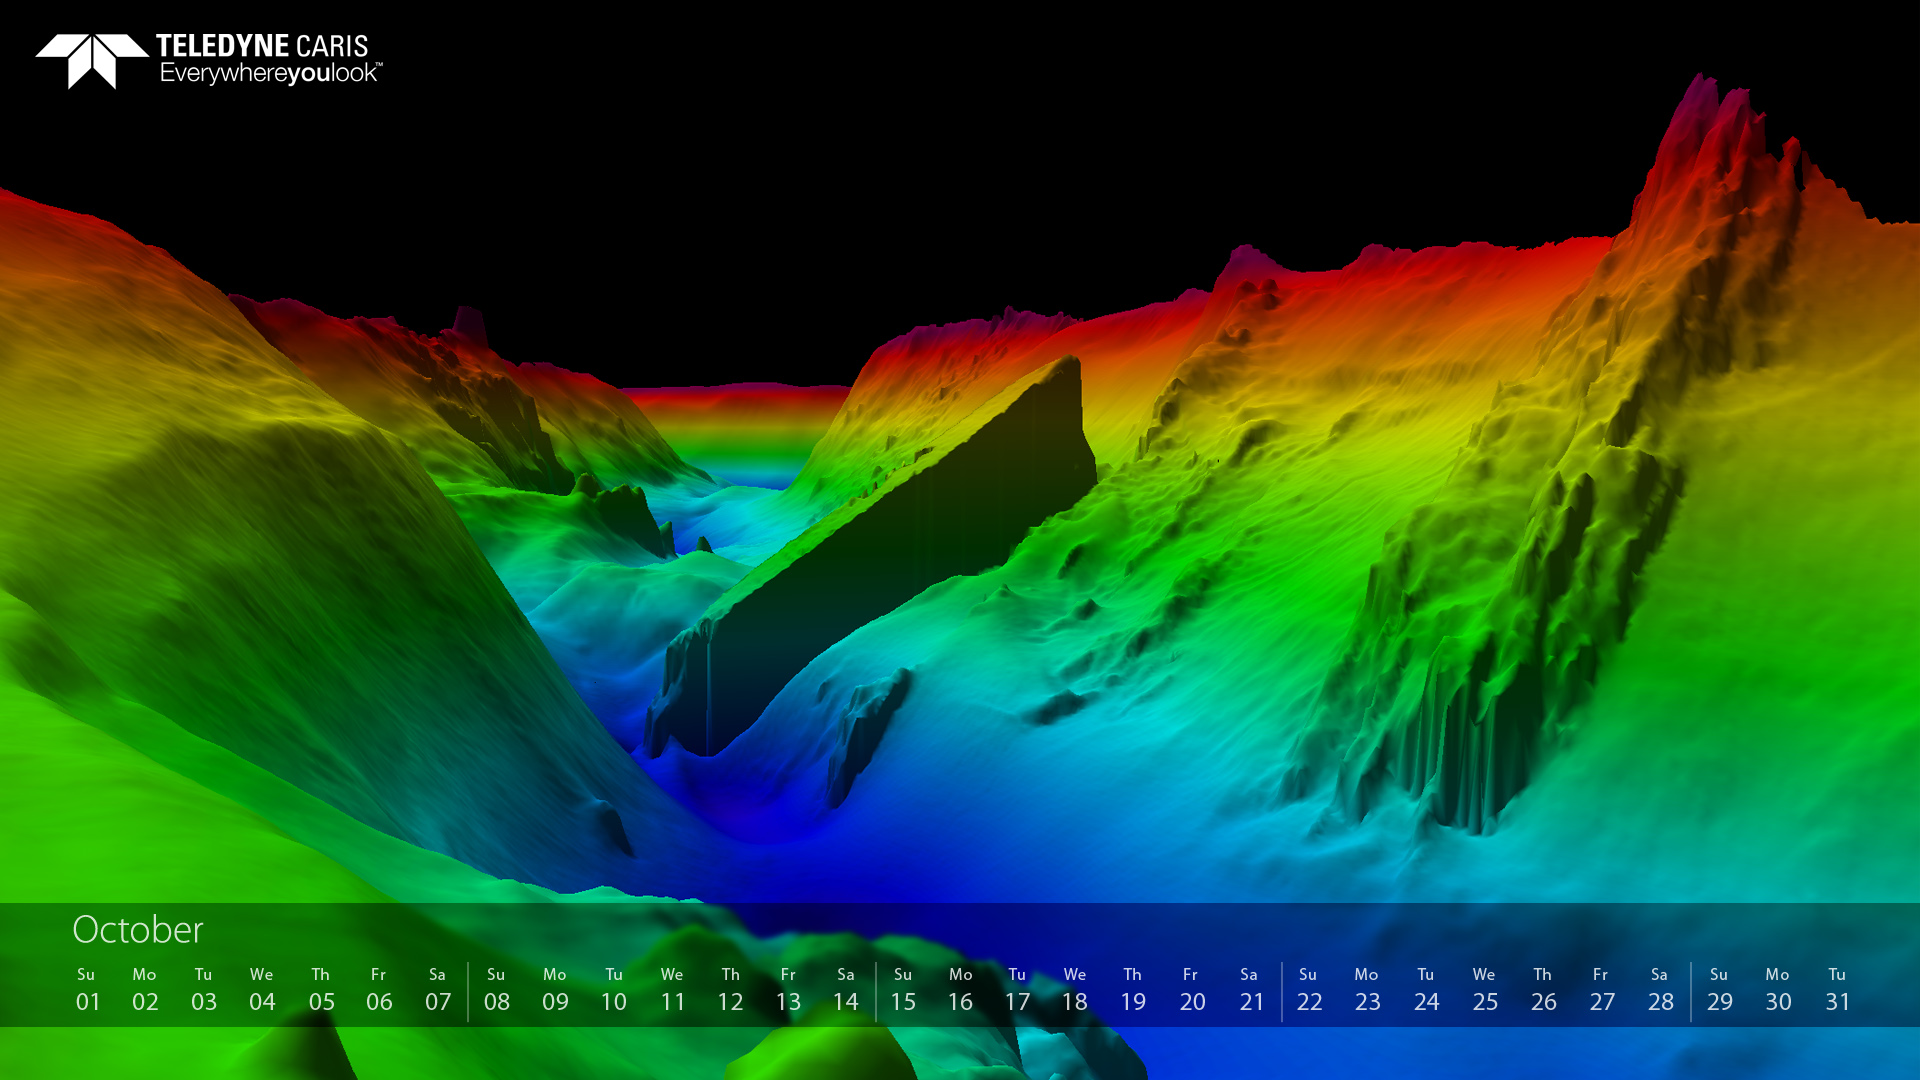1920x1080 pixels.
Task: Select calendar date 06
Action: click(x=379, y=1002)
